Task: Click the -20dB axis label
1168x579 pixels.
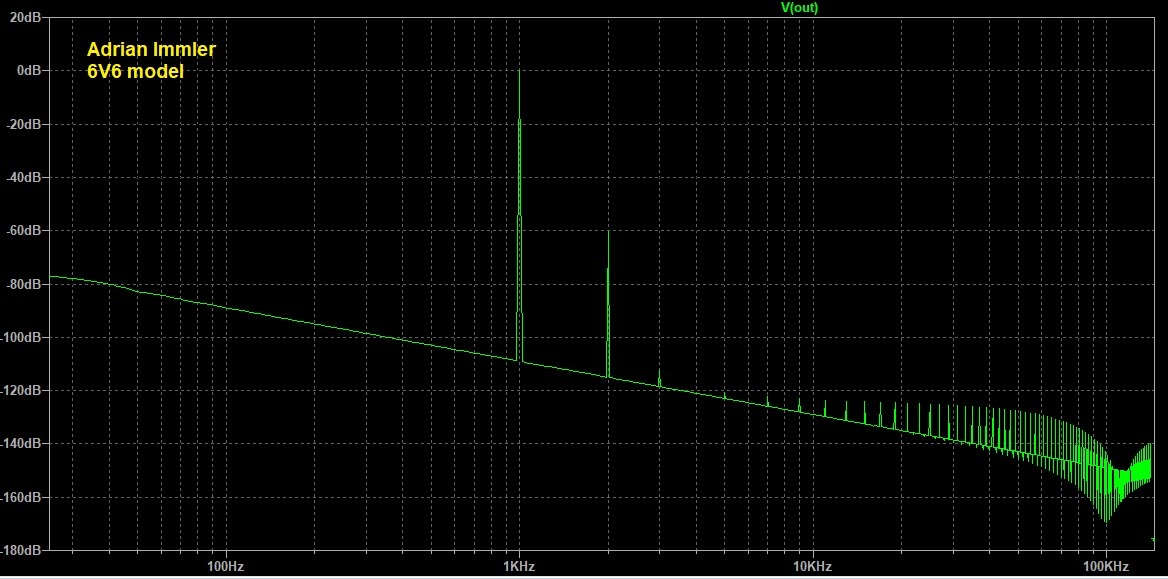Action: click(24, 124)
